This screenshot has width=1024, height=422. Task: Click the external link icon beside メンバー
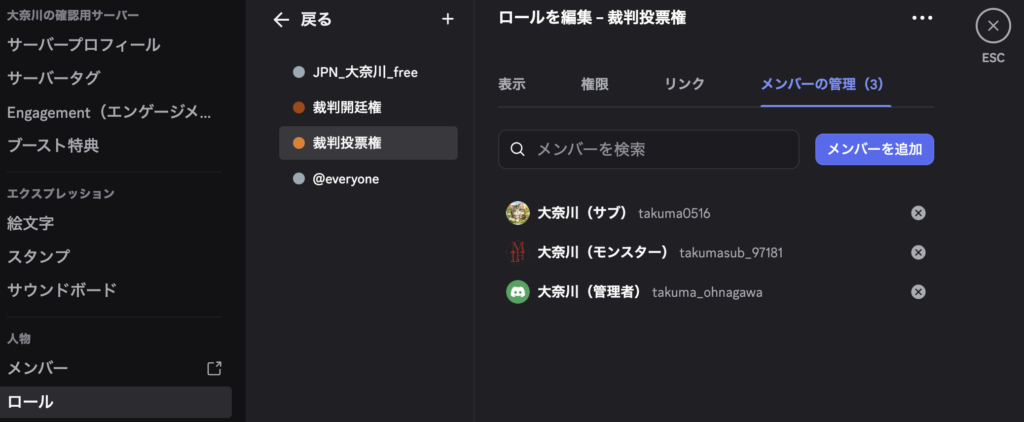(x=214, y=368)
